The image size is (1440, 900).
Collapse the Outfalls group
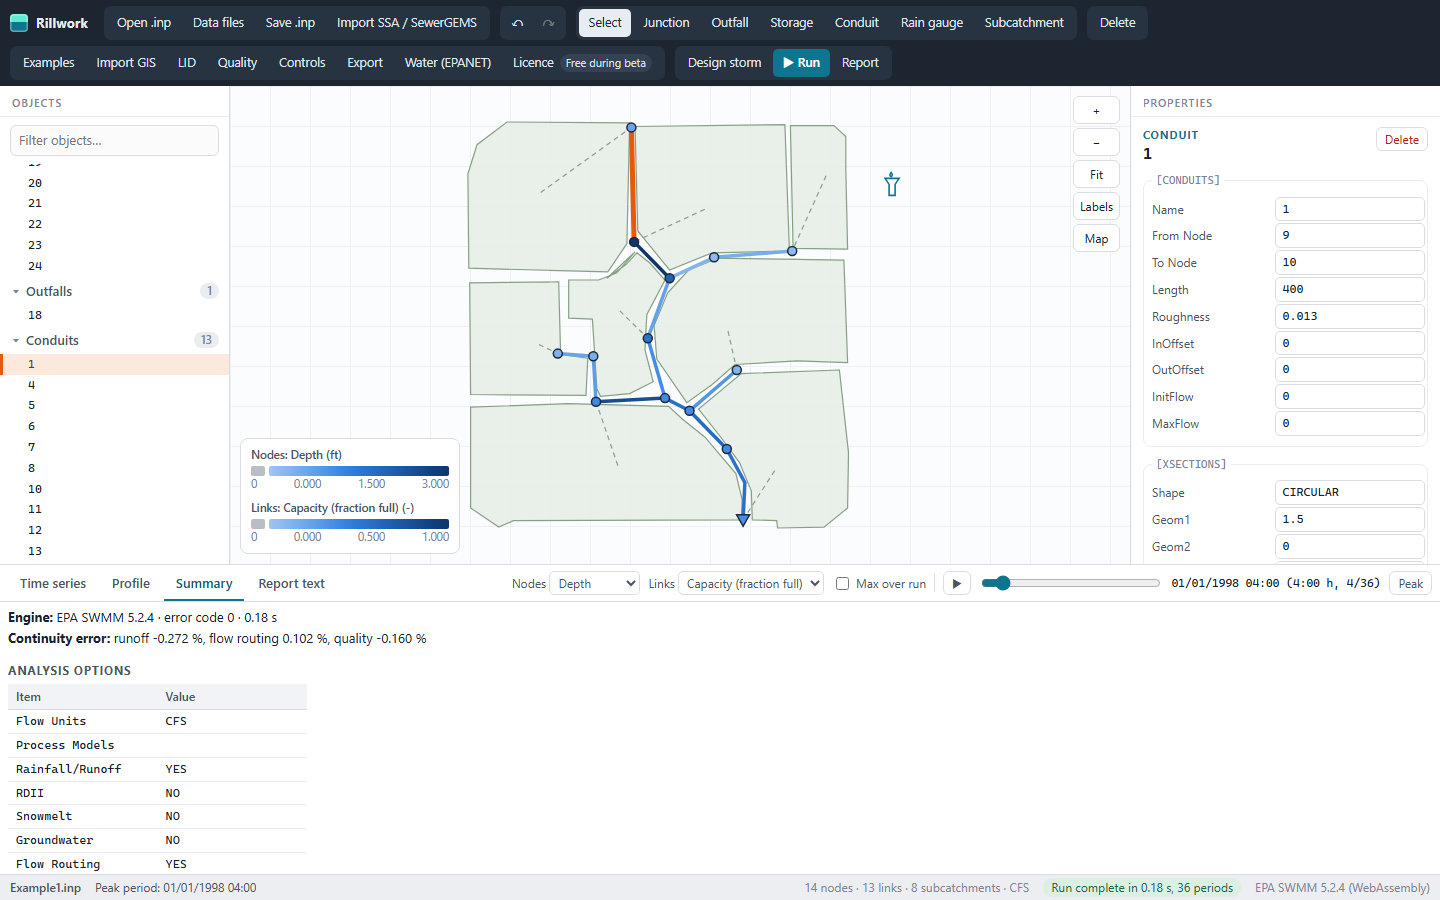16,292
